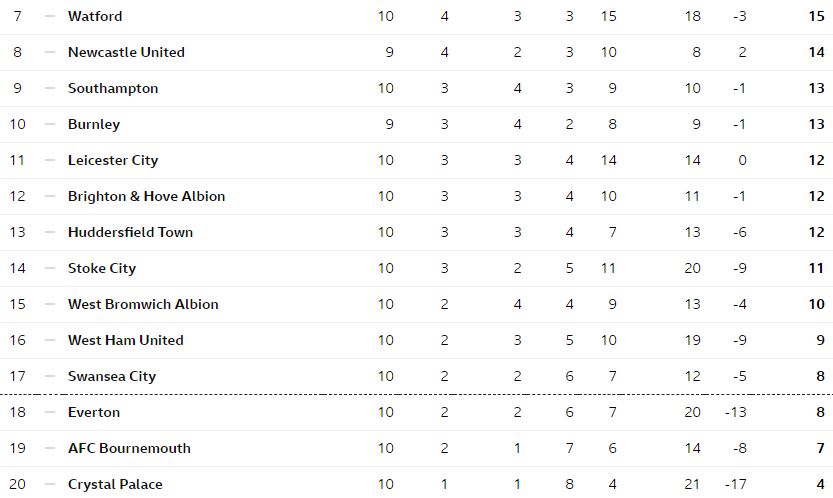Viewport: 833px width, 498px height.
Task: Click the Southampton team name
Action: (x=113, y=89)
